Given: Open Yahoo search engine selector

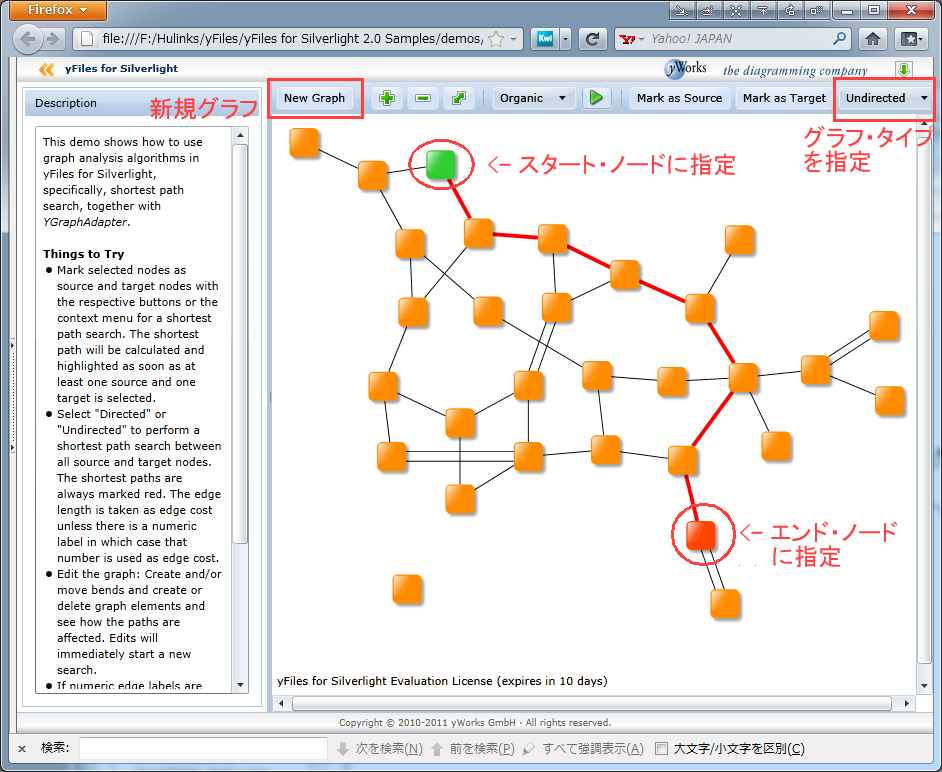Looking at the screenshot, I should [x=632, y=39].
